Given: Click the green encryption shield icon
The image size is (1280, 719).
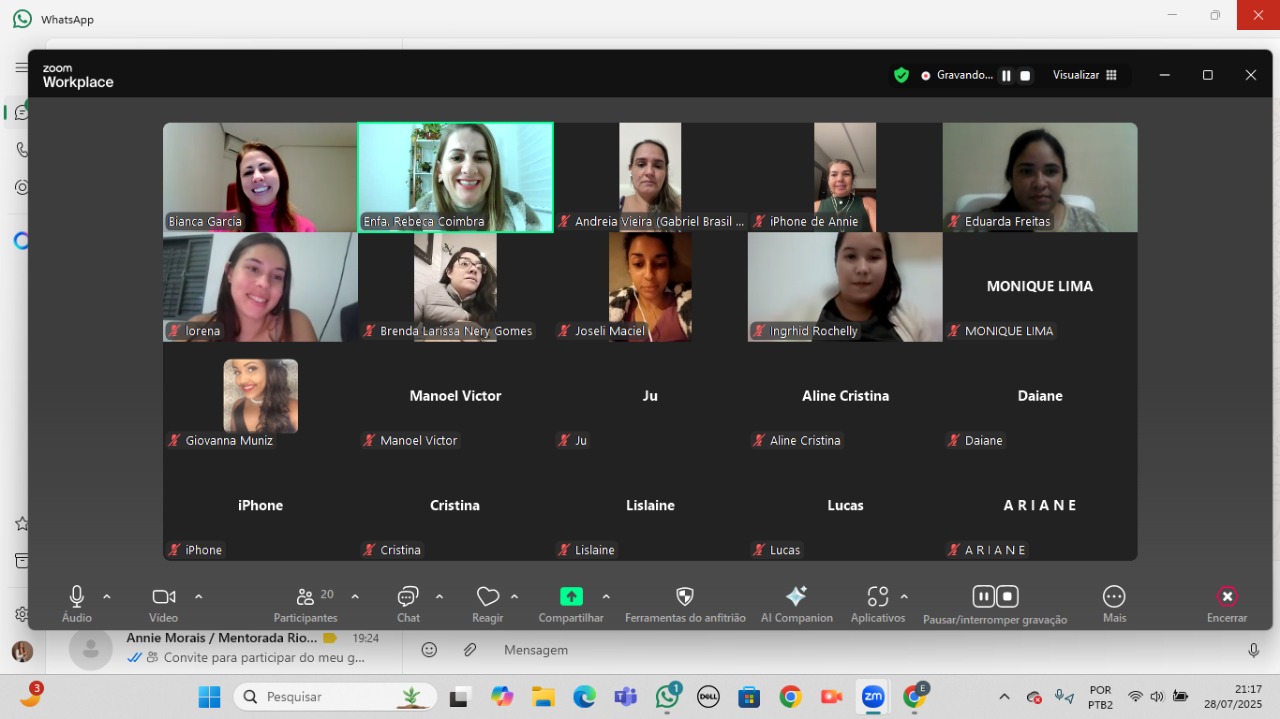Looking at the screenshot, I should (901, 75).
